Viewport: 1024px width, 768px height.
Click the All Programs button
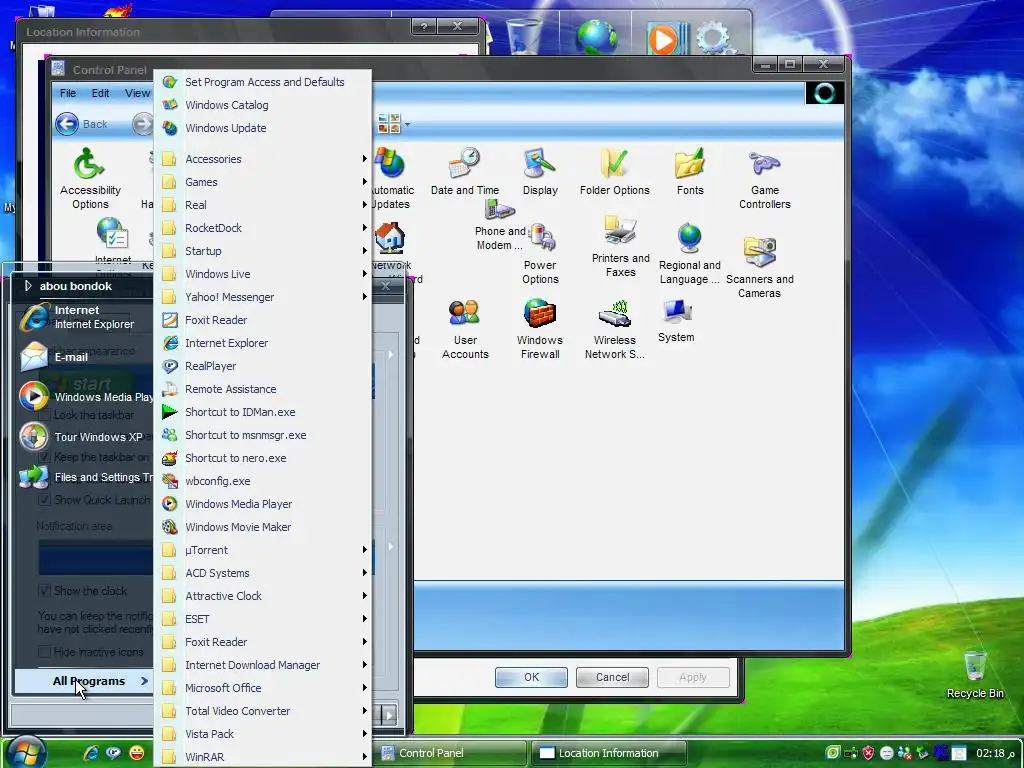pyautogui.click(x=84, y=681)
